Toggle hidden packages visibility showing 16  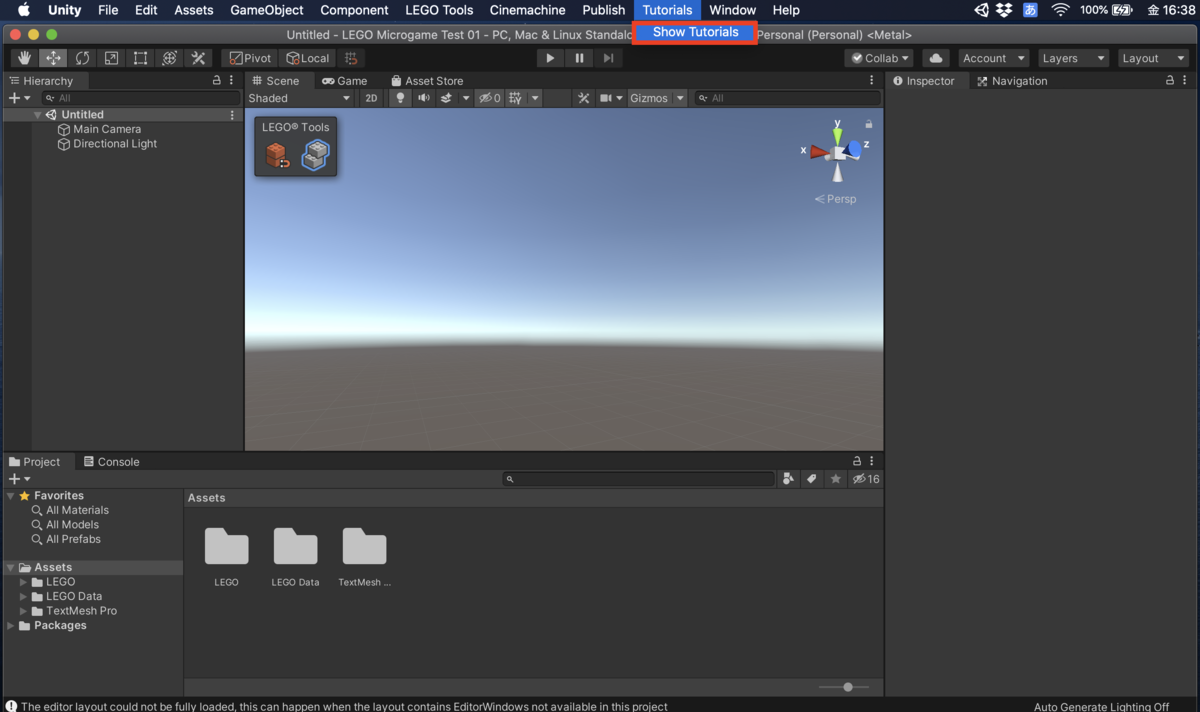pos(866,479)
